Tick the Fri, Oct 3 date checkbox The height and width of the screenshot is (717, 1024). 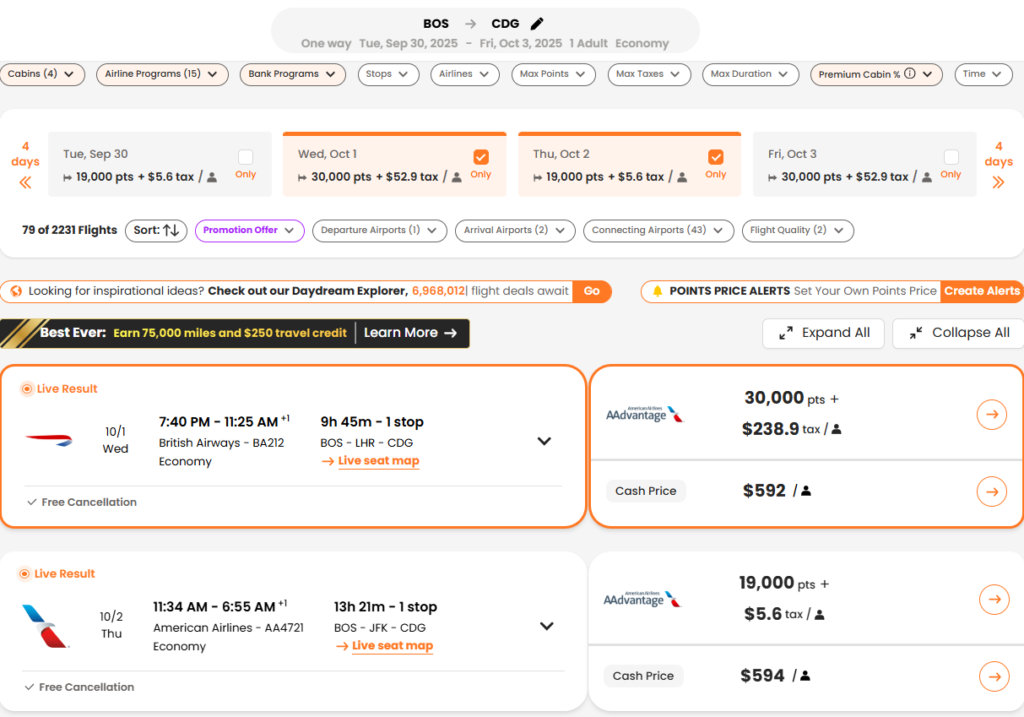click(951, 157)
